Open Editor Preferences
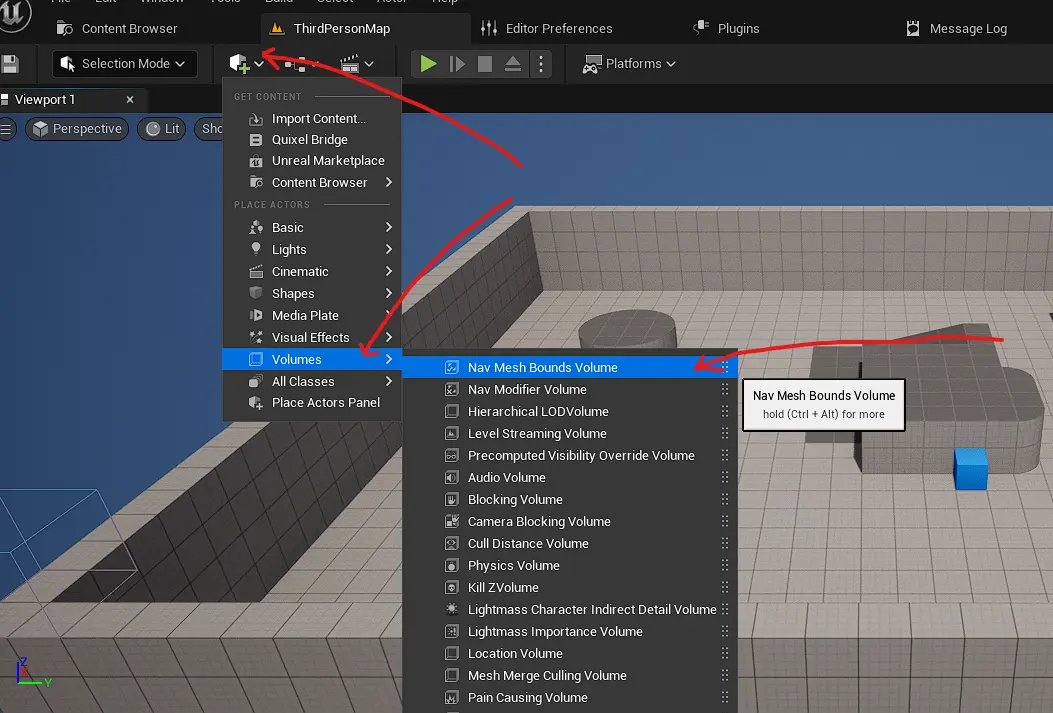 click(557, 28)
